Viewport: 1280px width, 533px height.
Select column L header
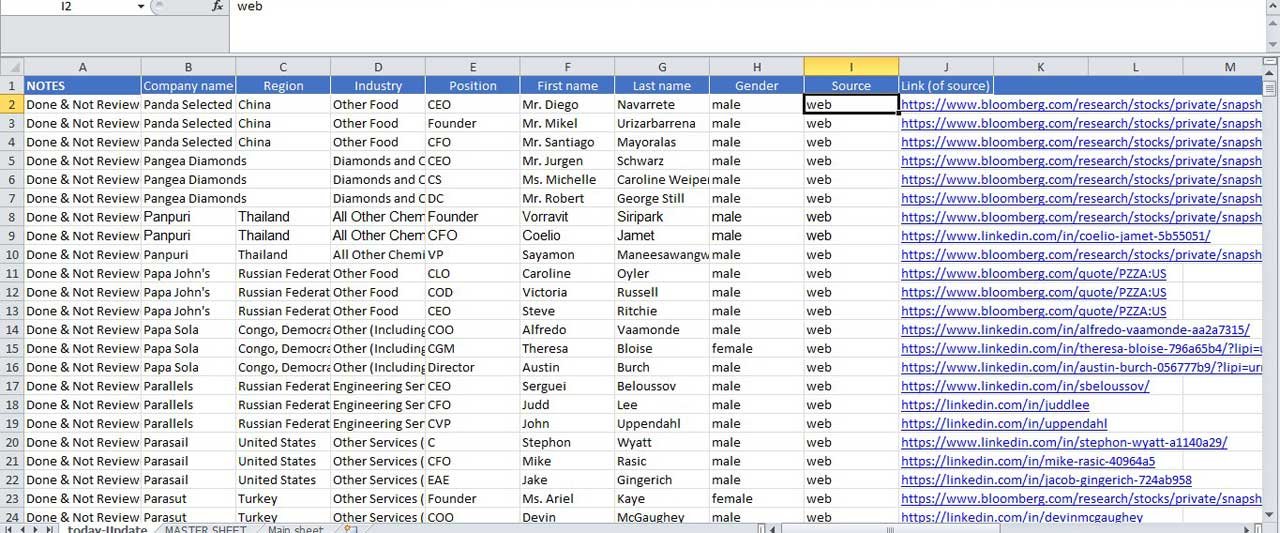point(1135,67)
